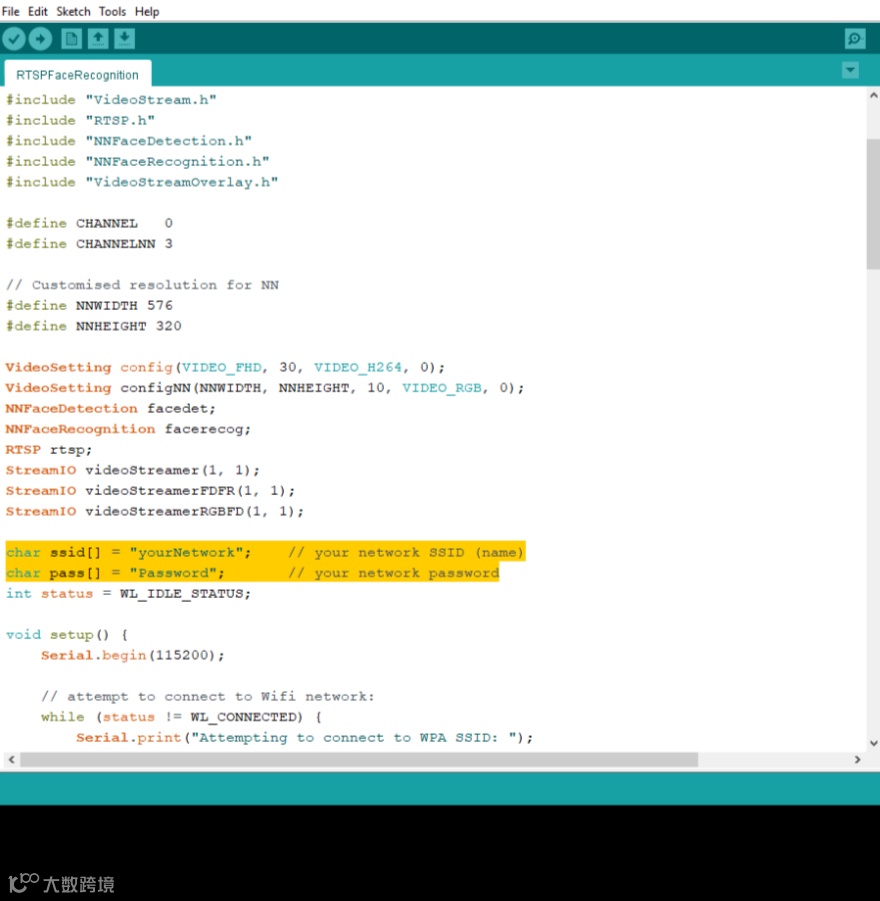This screenshot has width=880, height=901.
Task: Click the "attempt to connect to Wifi" comment
Action: coord(207,697)
